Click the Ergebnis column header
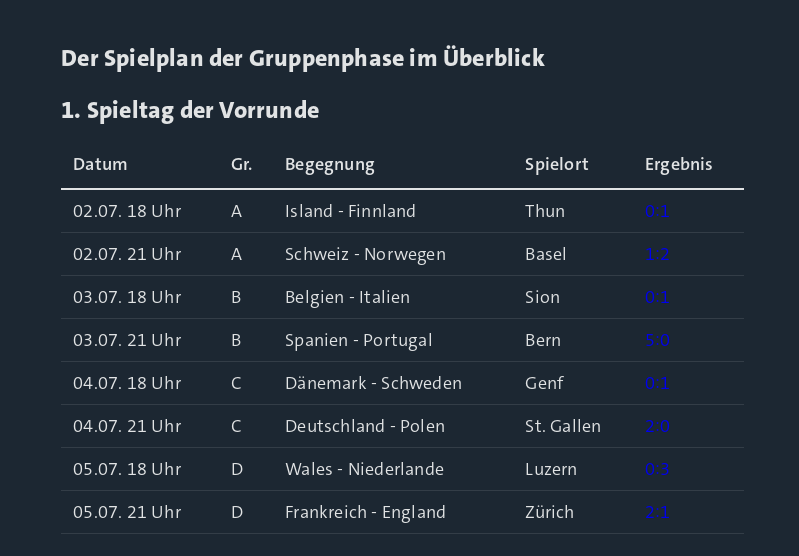 [x=678, y=165]
